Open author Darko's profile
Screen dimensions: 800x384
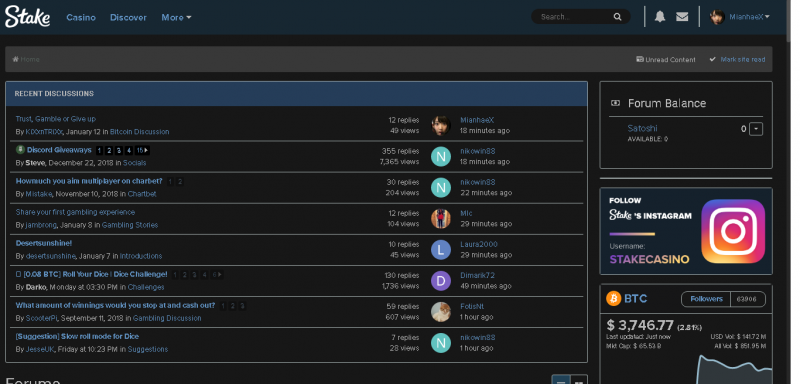[36, 287]
